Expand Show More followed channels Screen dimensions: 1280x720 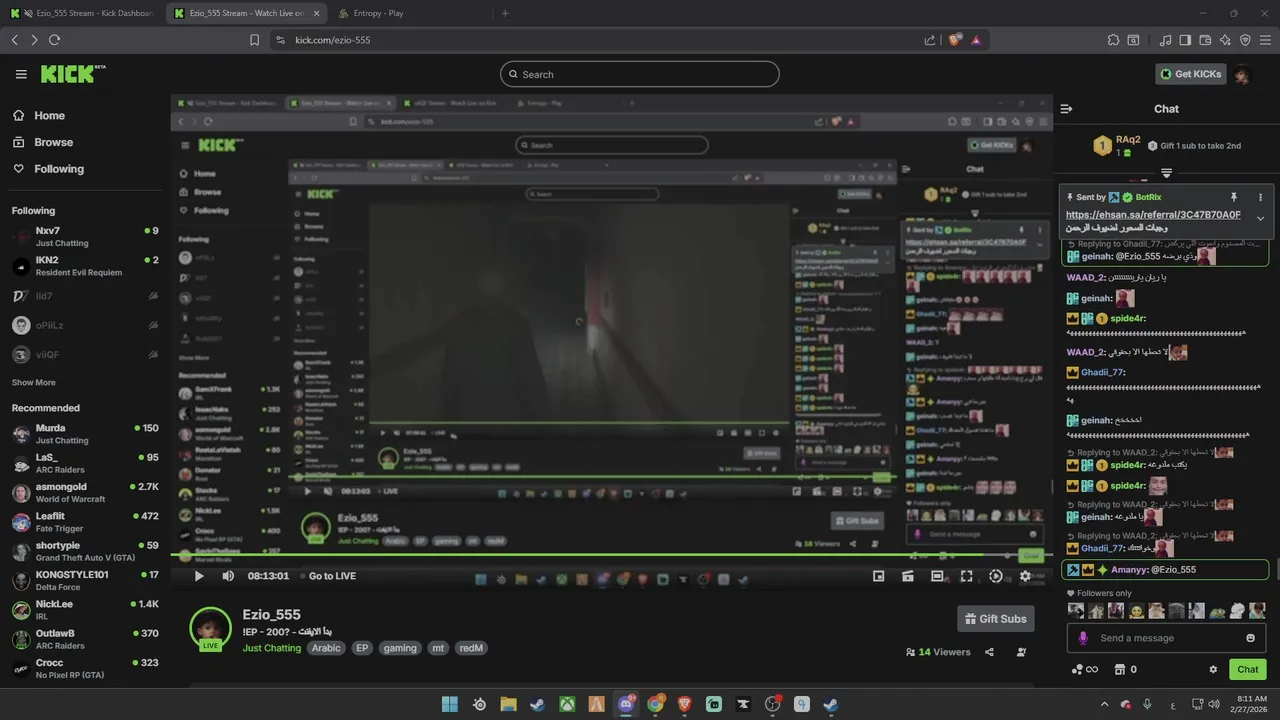tap(34, 383)
